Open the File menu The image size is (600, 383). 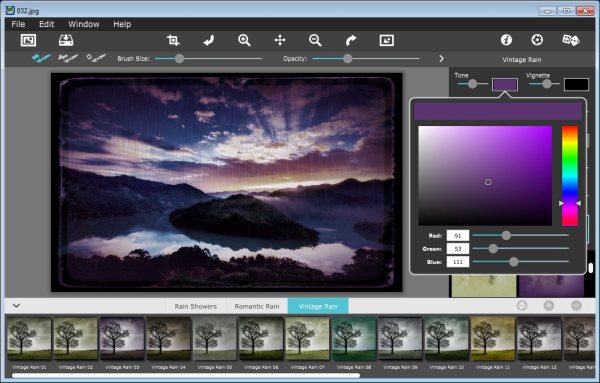pos(18,24)
